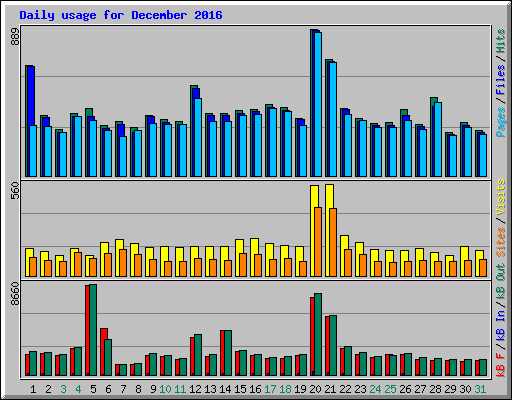512x400 pixels.
Task: Click day 8 on the x-axis
Action: (138, 389)
